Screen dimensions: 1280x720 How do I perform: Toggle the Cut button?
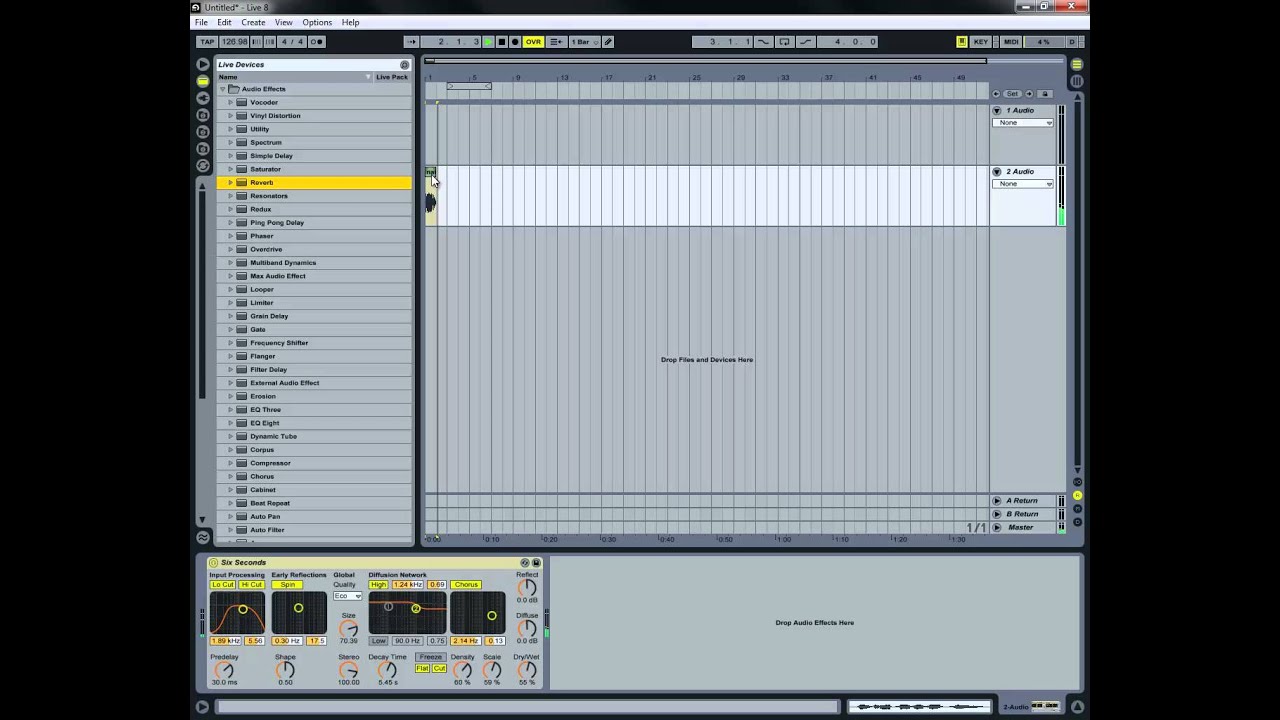tap(439, 668)
